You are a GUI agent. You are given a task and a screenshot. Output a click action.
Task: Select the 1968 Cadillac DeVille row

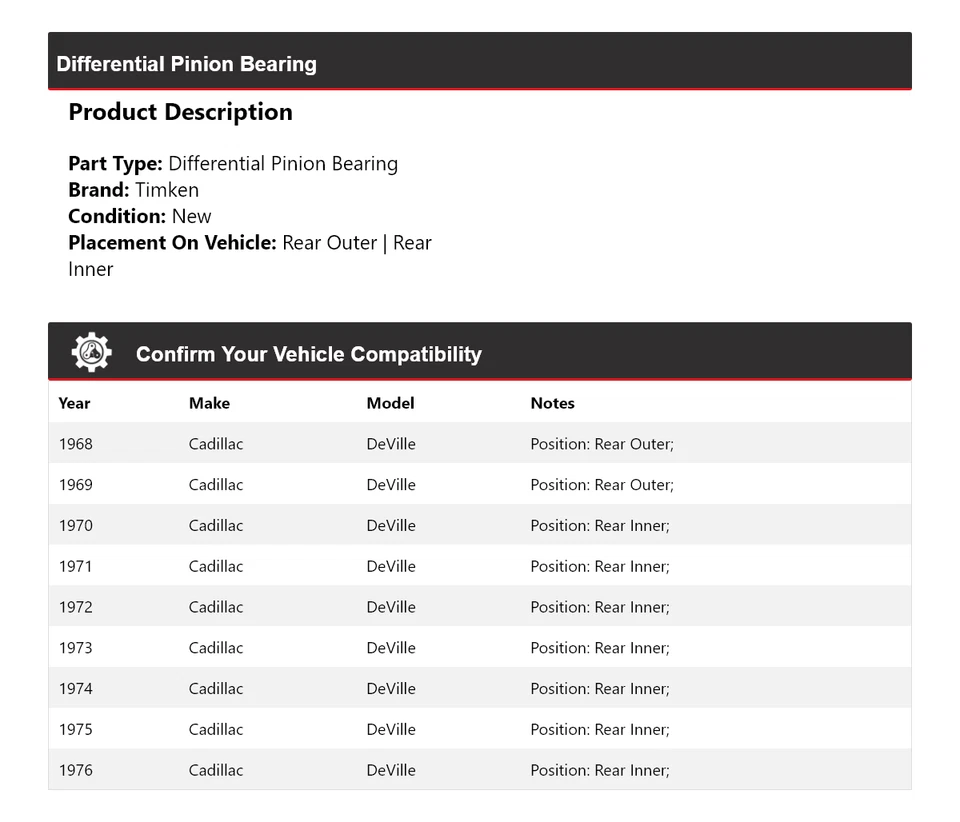click(479, 444)
